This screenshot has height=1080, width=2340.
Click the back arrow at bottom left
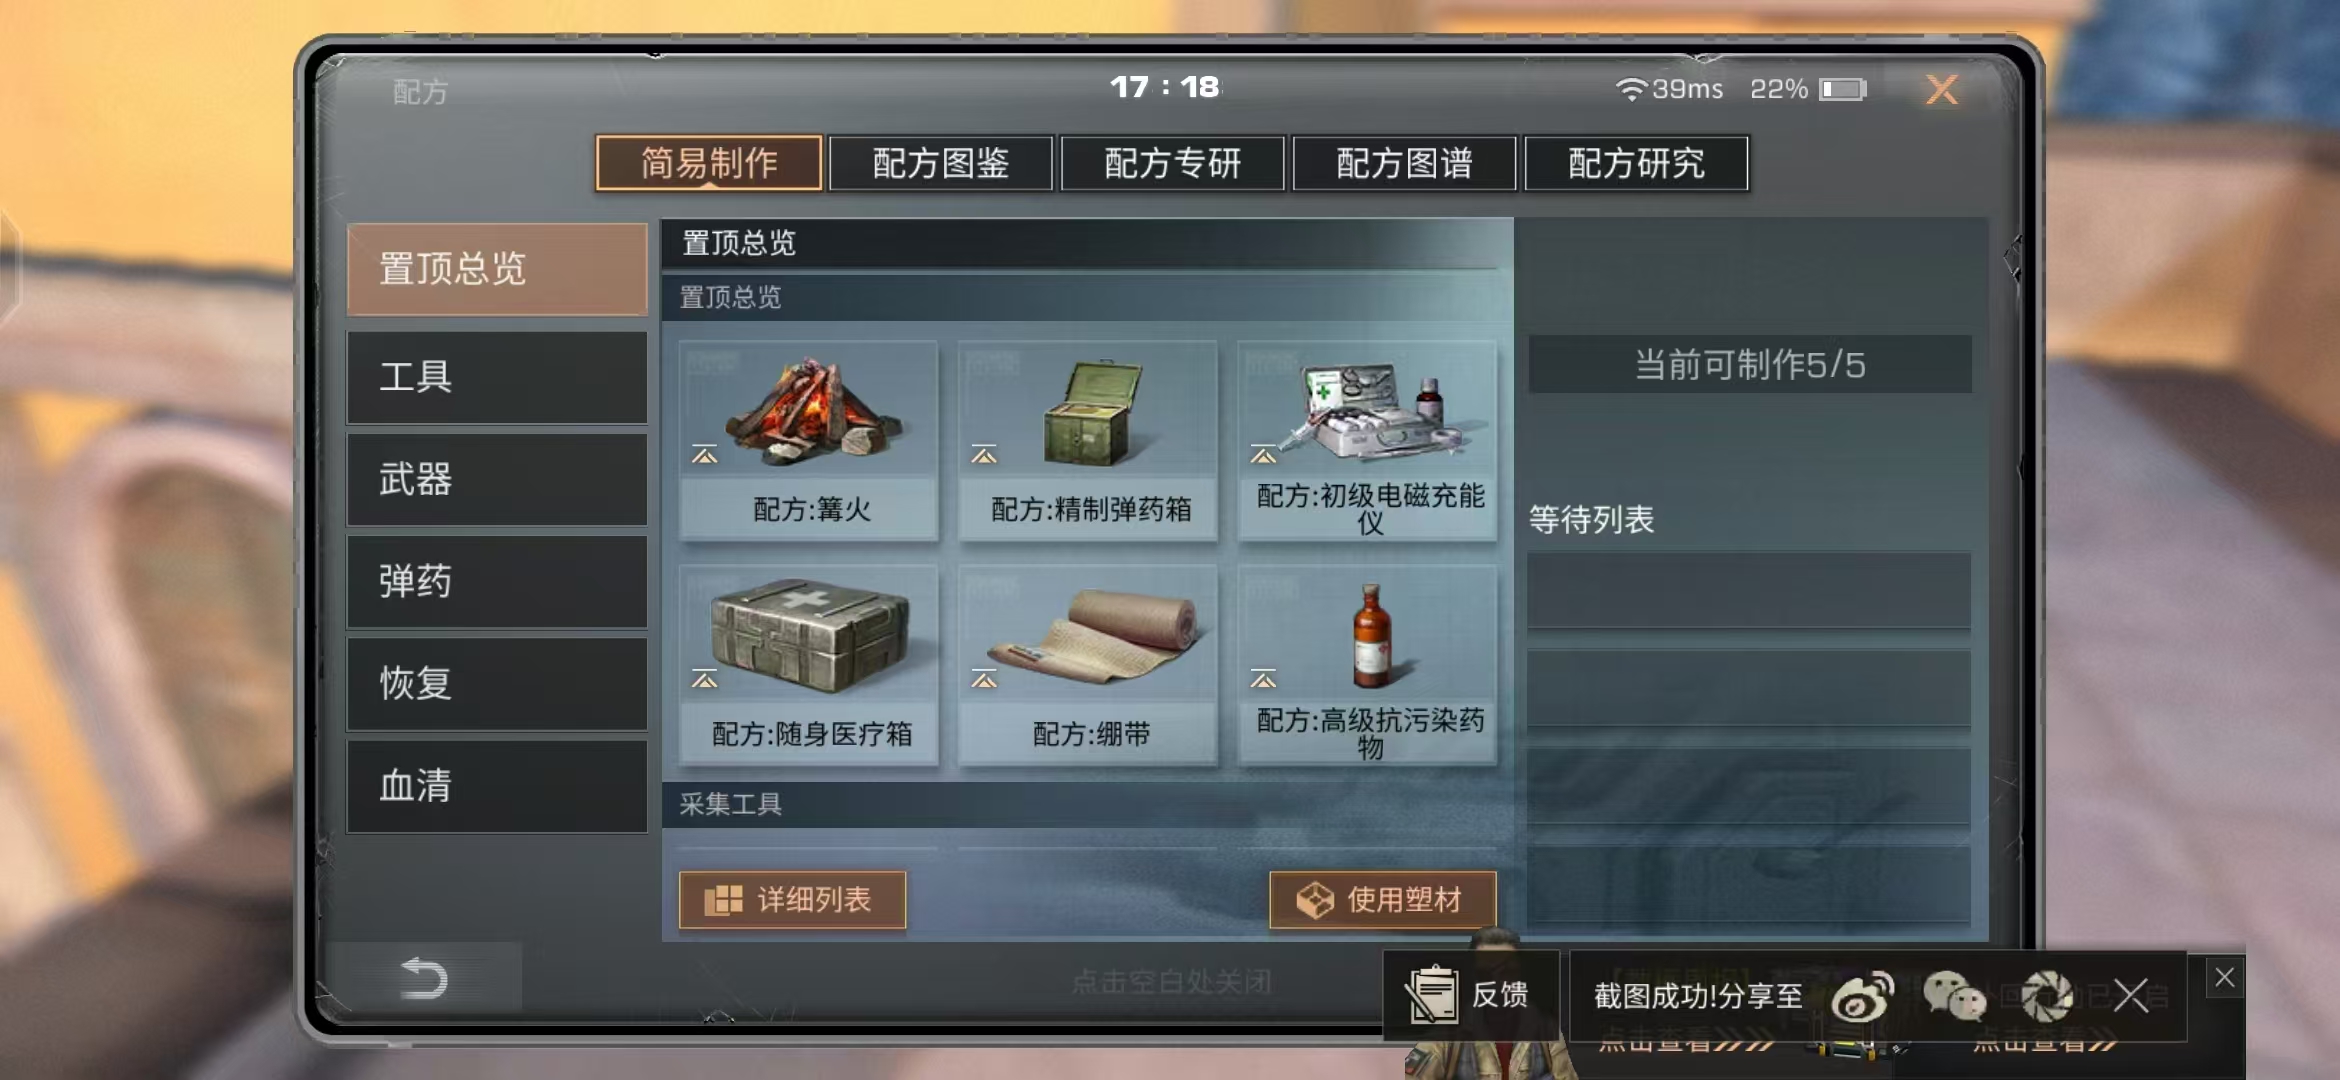[424, 977]
